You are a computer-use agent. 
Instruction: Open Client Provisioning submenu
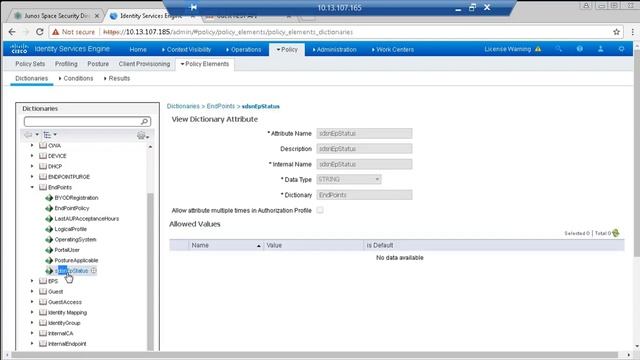(144, 64)
